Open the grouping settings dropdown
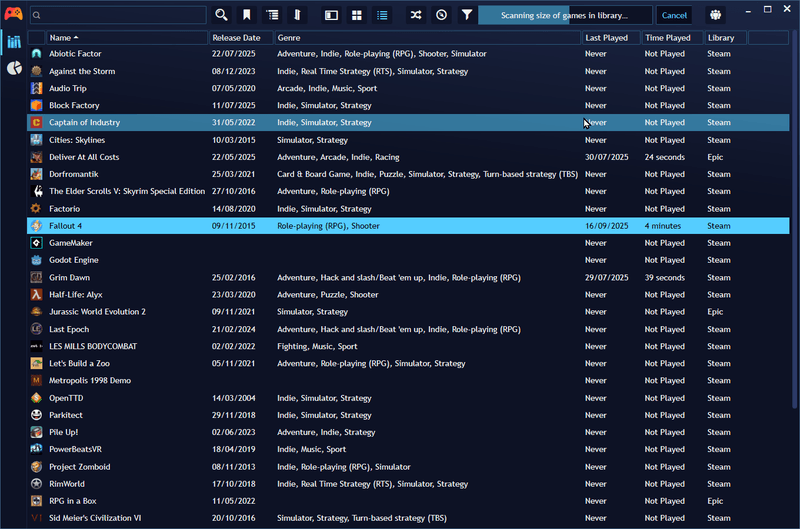The image size is (800, 529). [272, 15]
